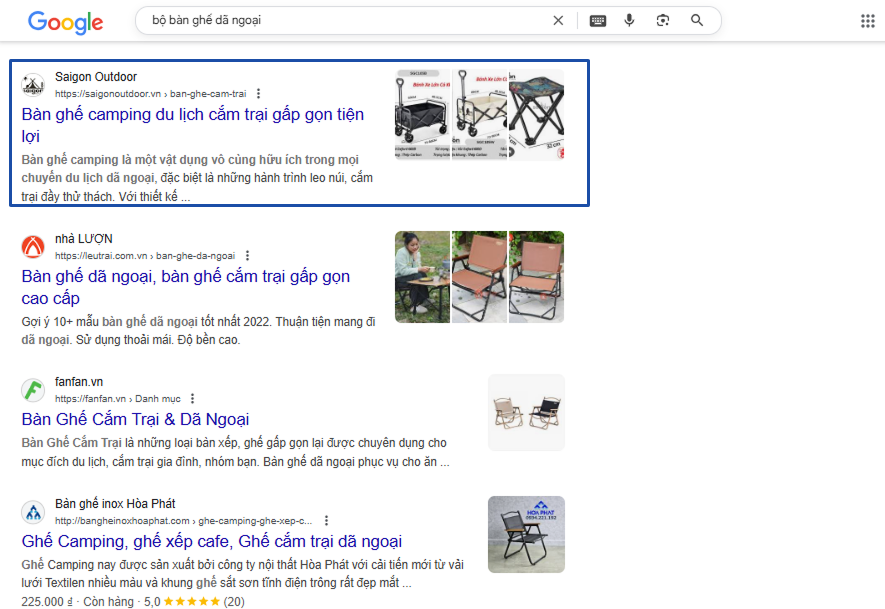
Task: Open the three-dot menu for the Bàn ghế inox Hòa Phát result
Action: point(326,520)
